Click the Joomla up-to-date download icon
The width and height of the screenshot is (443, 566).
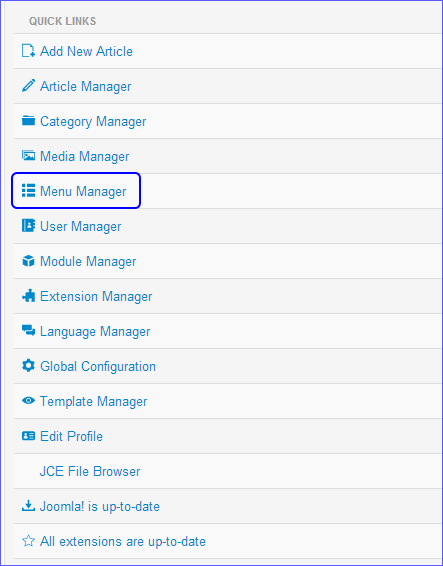(28, 506)
